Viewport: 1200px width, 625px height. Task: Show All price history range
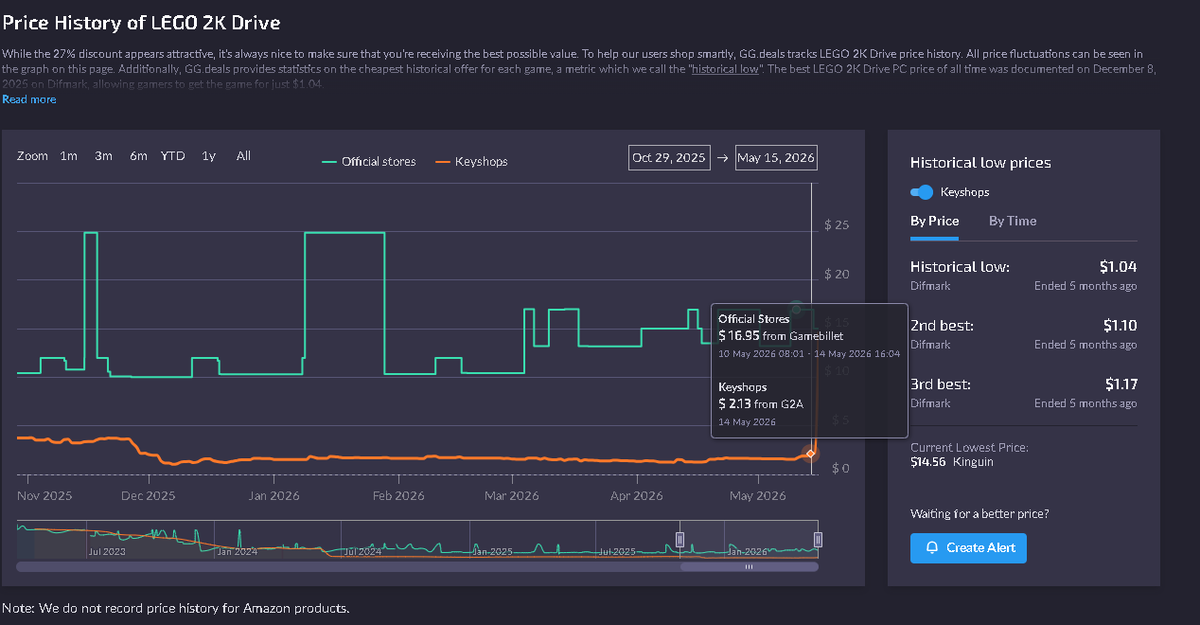click(x=243, y=156)
